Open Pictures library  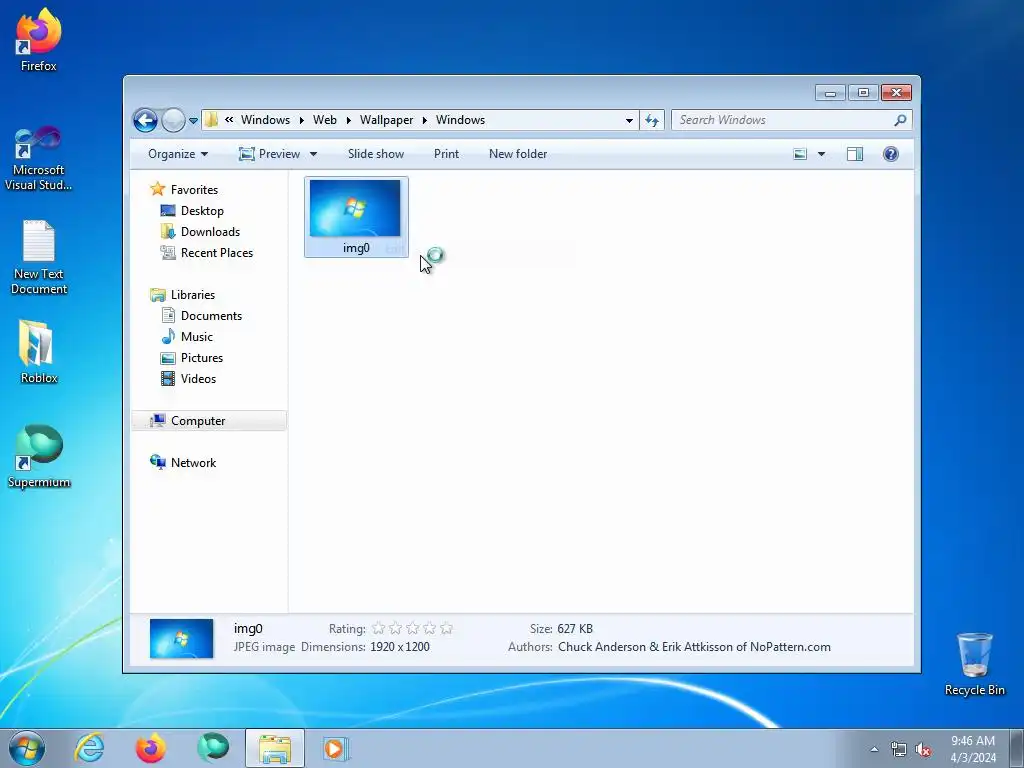[202, 358]
